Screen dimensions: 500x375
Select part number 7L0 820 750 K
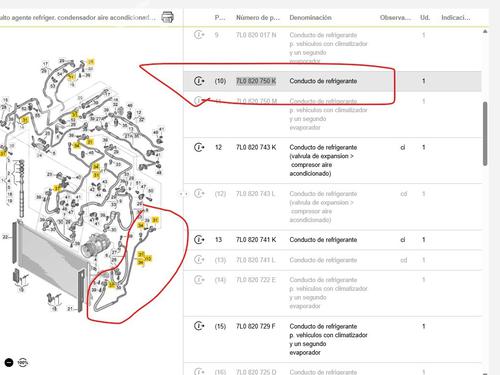pos(256,81)
